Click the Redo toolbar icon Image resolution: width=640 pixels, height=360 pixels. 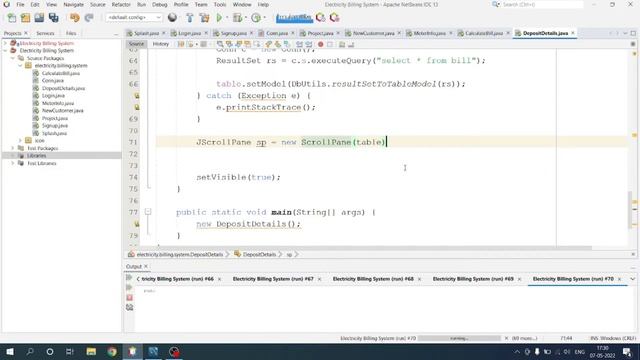pos(89,18)
